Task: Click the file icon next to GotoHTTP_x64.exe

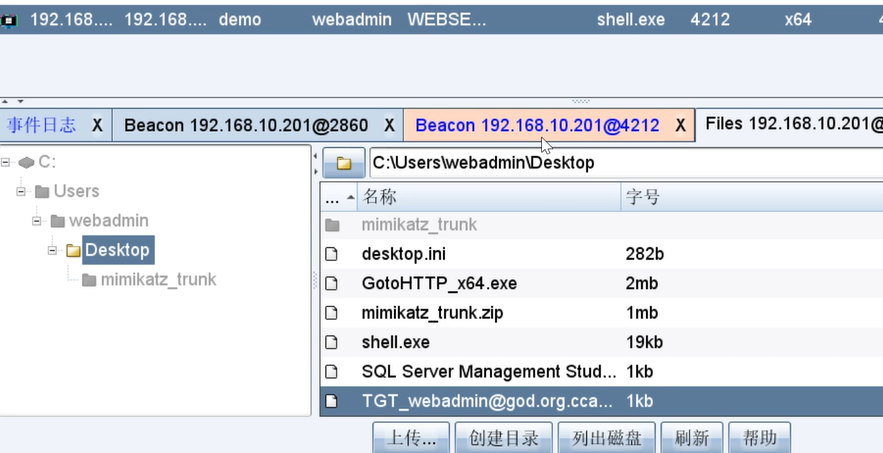Action: [332, 283]
